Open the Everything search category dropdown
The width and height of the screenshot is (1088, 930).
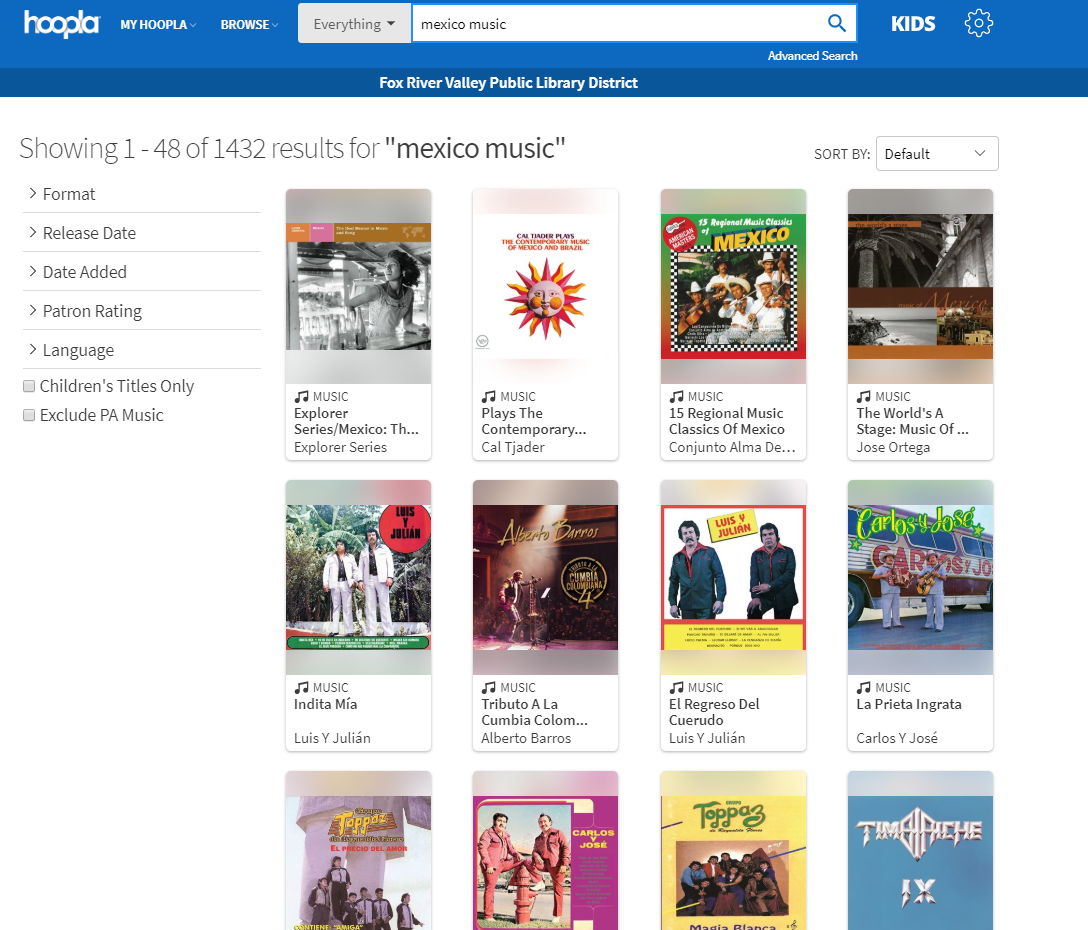(x=354, y=24)
